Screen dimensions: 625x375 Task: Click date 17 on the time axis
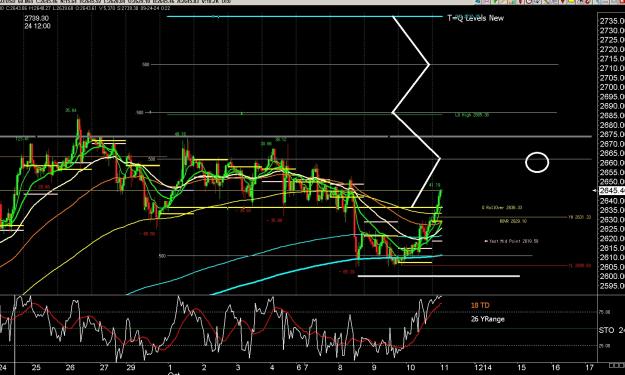(x=589, y=367)
